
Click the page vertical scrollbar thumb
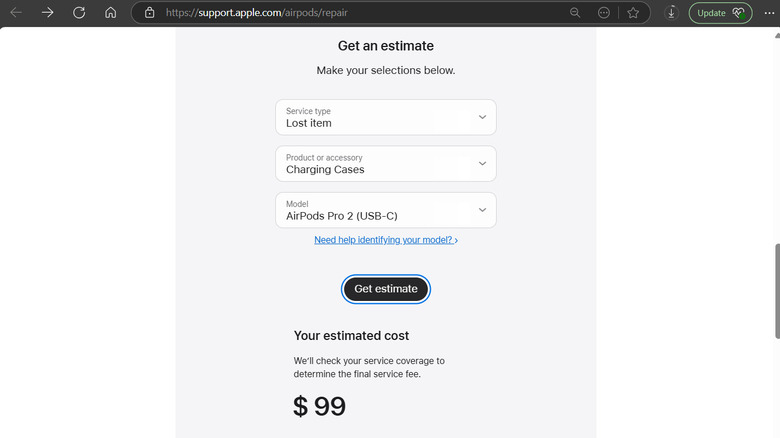[x=776, y=290]
